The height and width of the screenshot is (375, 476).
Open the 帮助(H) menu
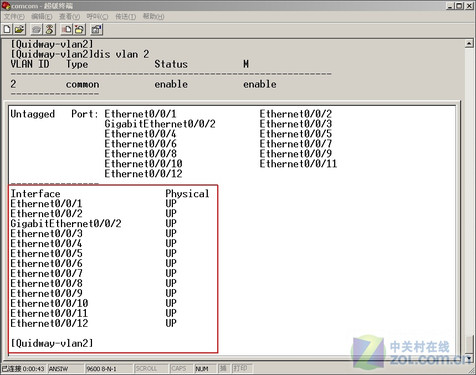153,16
